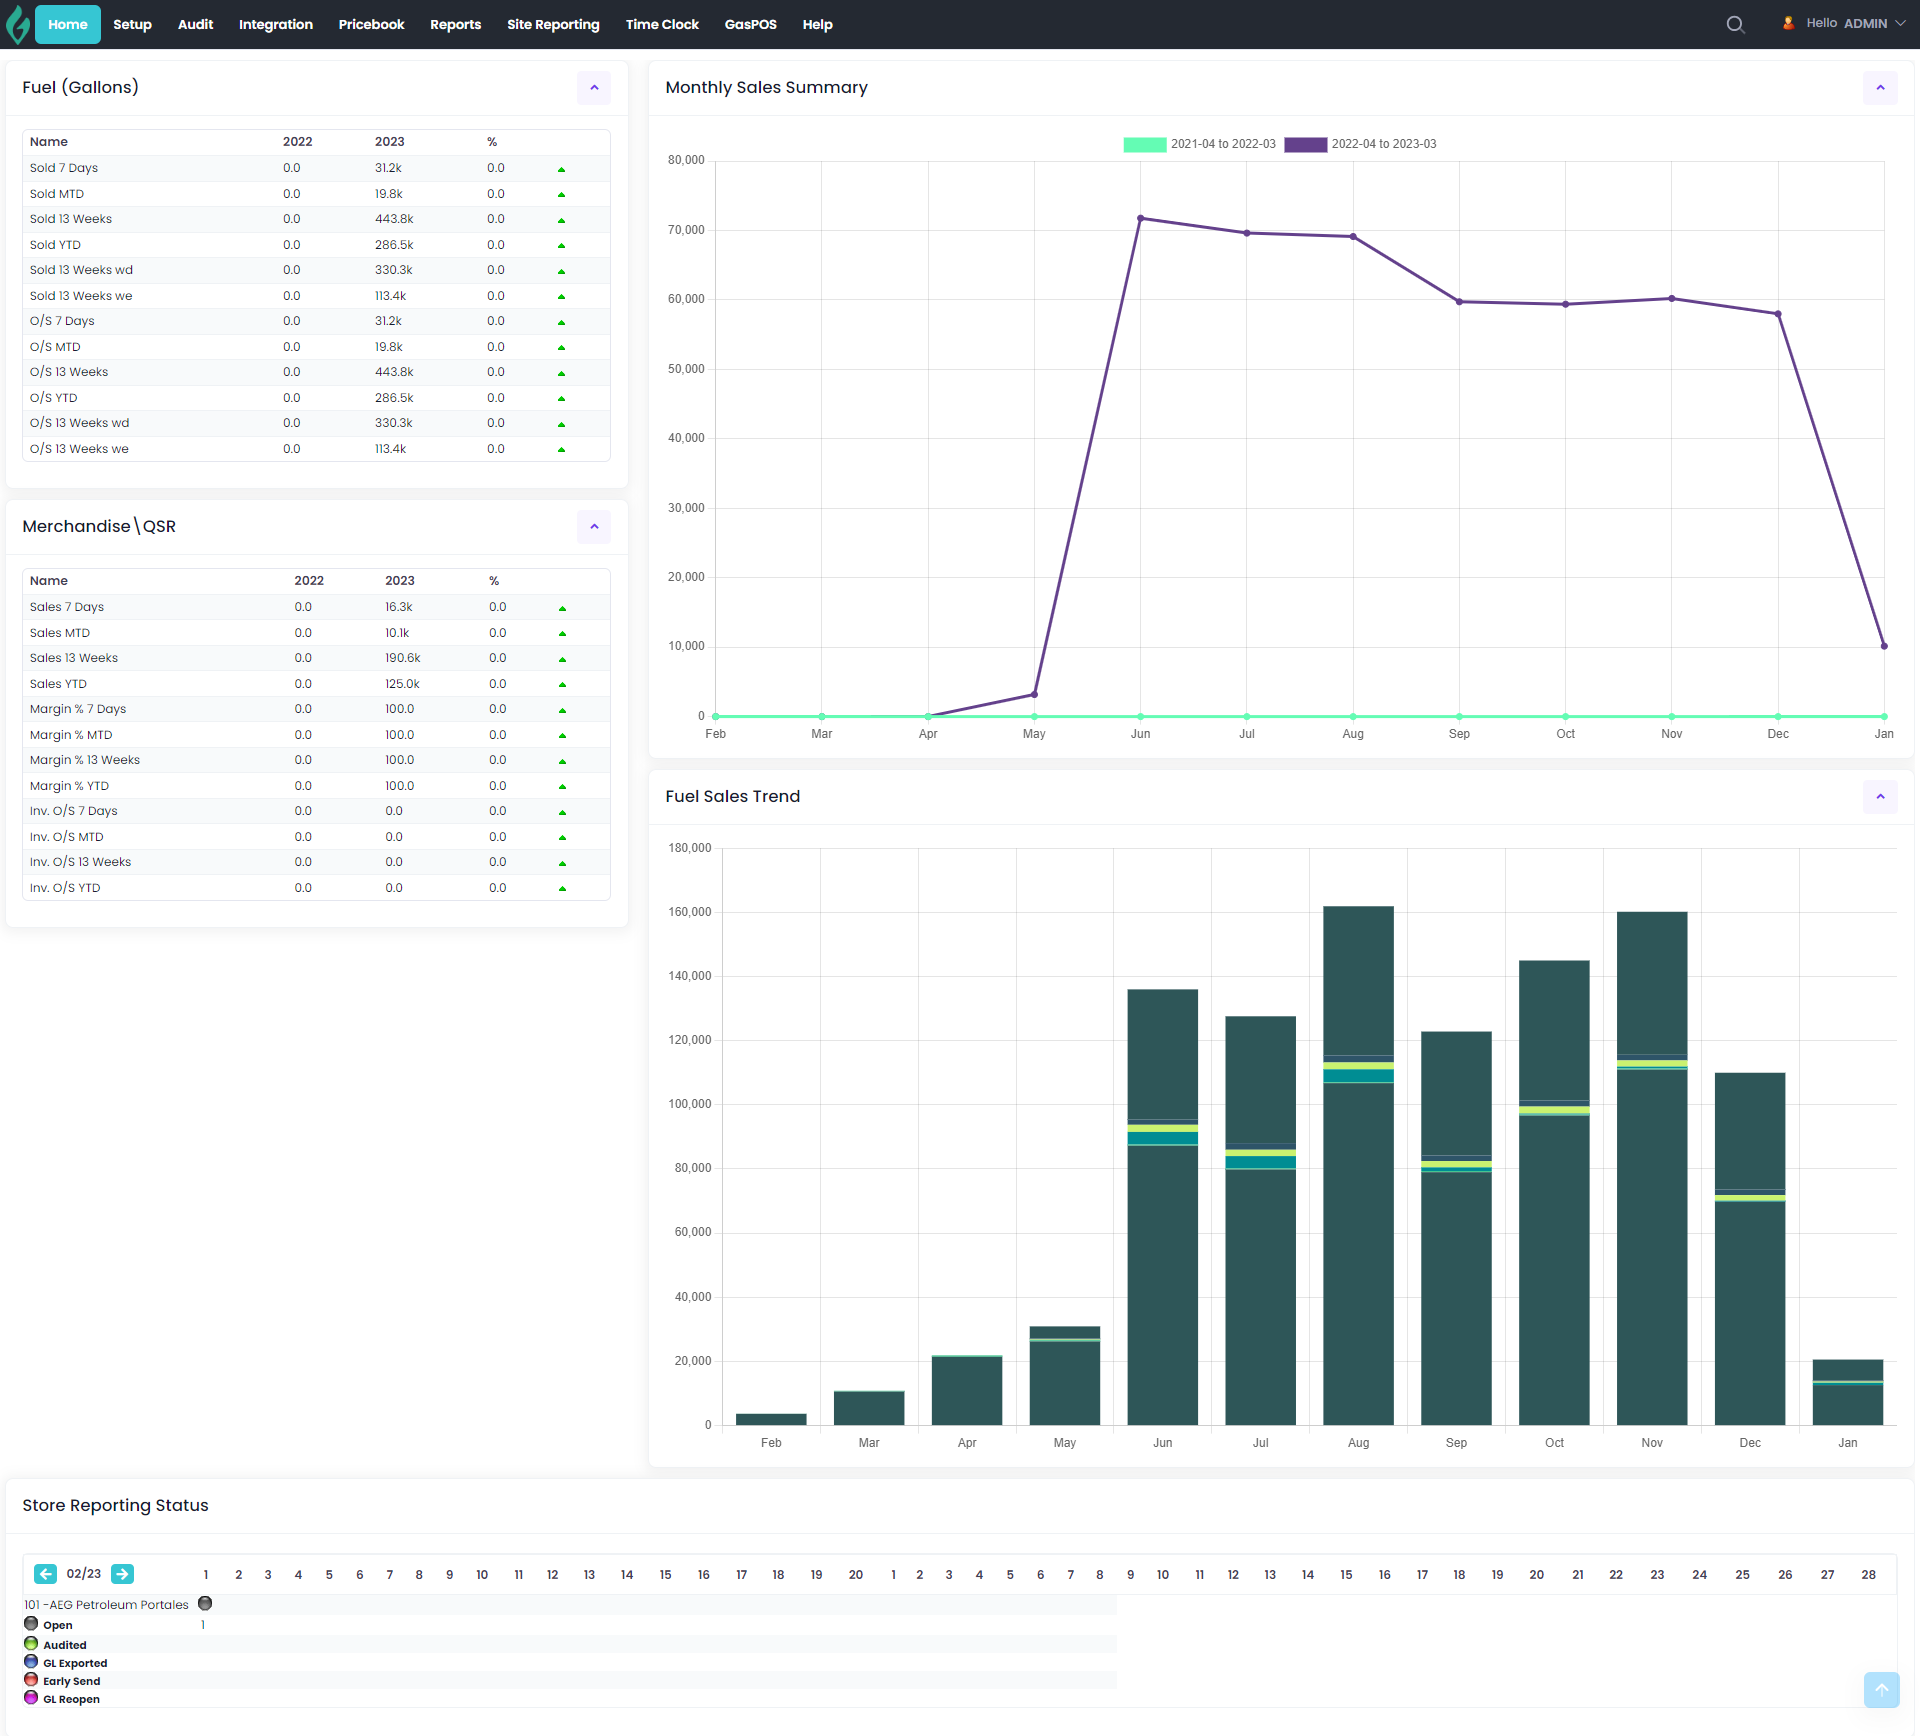The height and width of the screenshot is (1736, 1920).
Task: Open the Integration menu
Action: (276, 24)
